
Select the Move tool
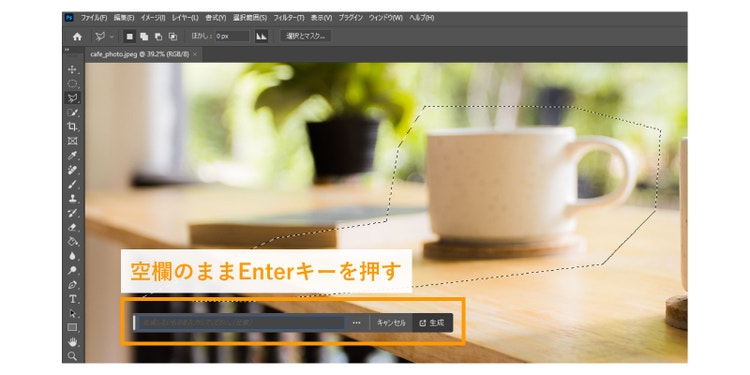pos(72,69)
